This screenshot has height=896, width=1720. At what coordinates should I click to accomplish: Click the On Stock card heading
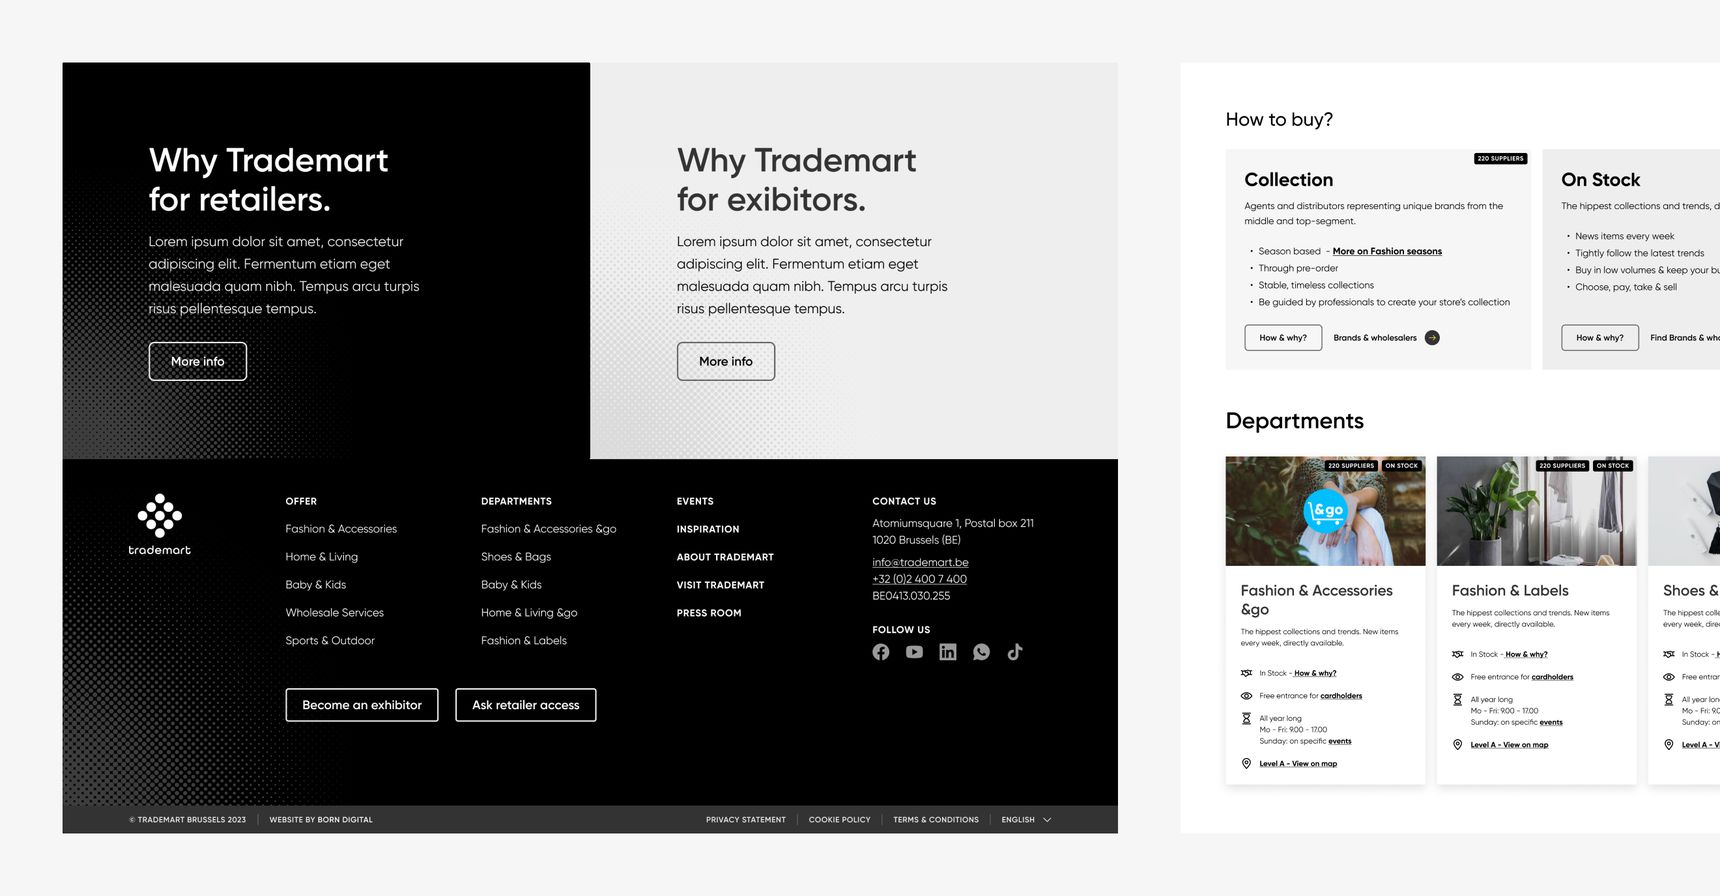(x=1601, y=180)
